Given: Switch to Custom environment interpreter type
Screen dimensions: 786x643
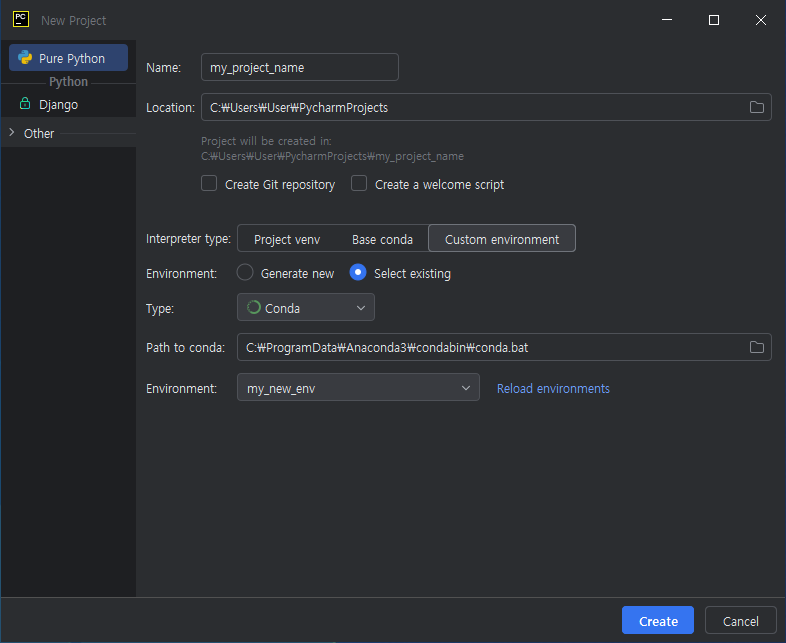Looking at the screenshot, I should [502, 239].
